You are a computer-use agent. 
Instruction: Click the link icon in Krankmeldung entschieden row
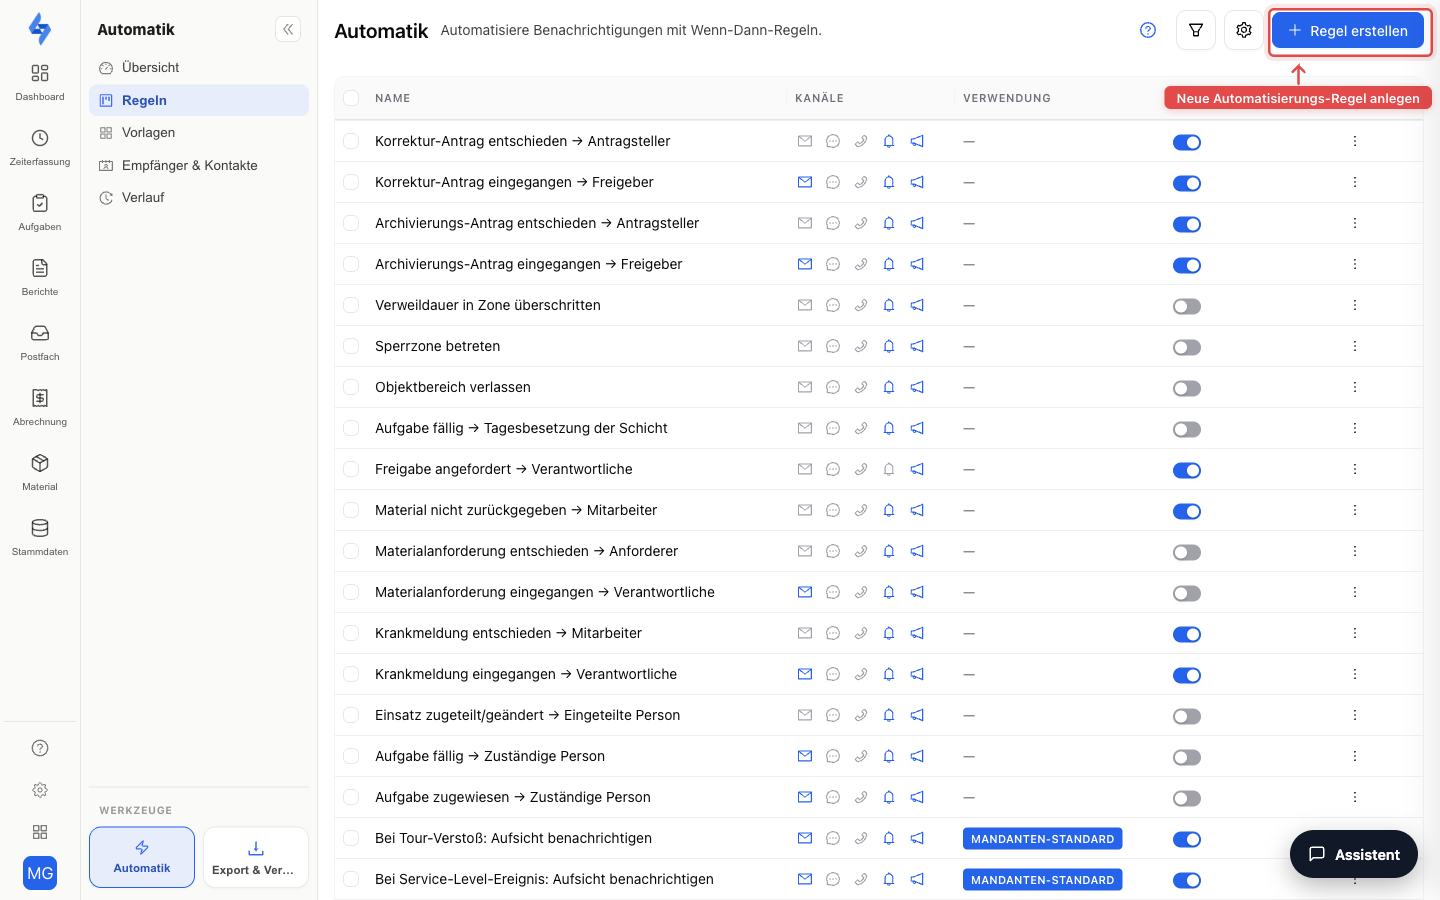point(861,633)
